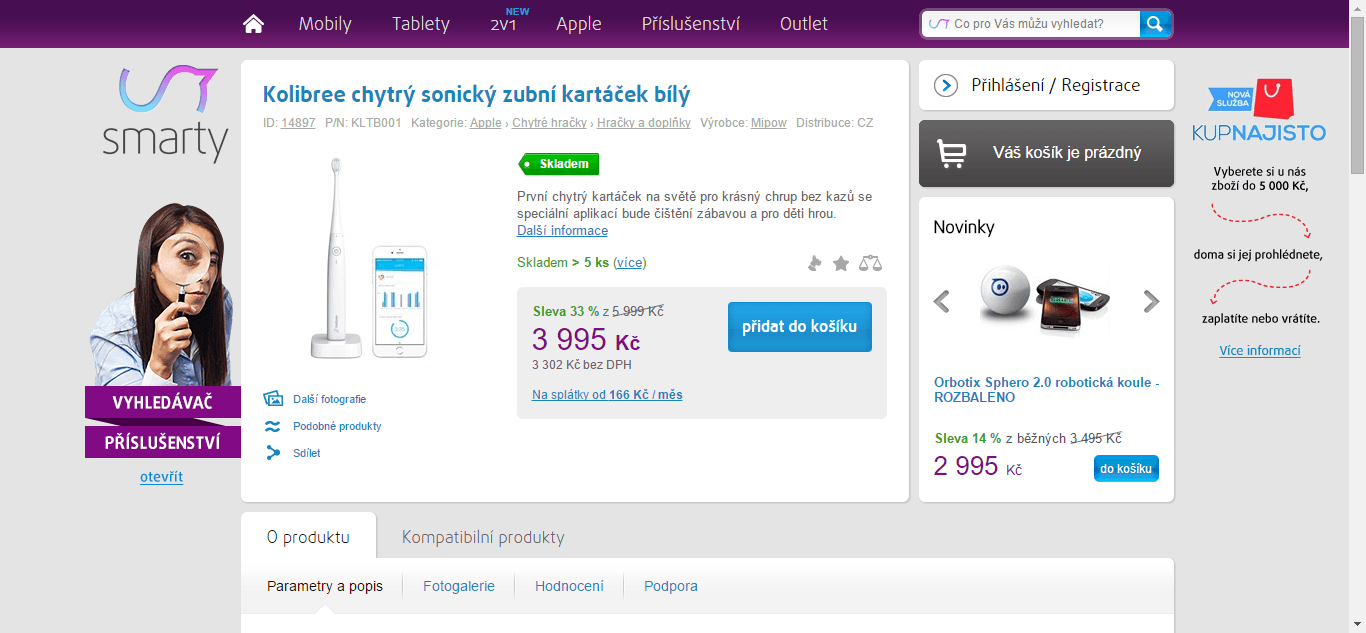Click Podobné produkty link

[337, 426]
